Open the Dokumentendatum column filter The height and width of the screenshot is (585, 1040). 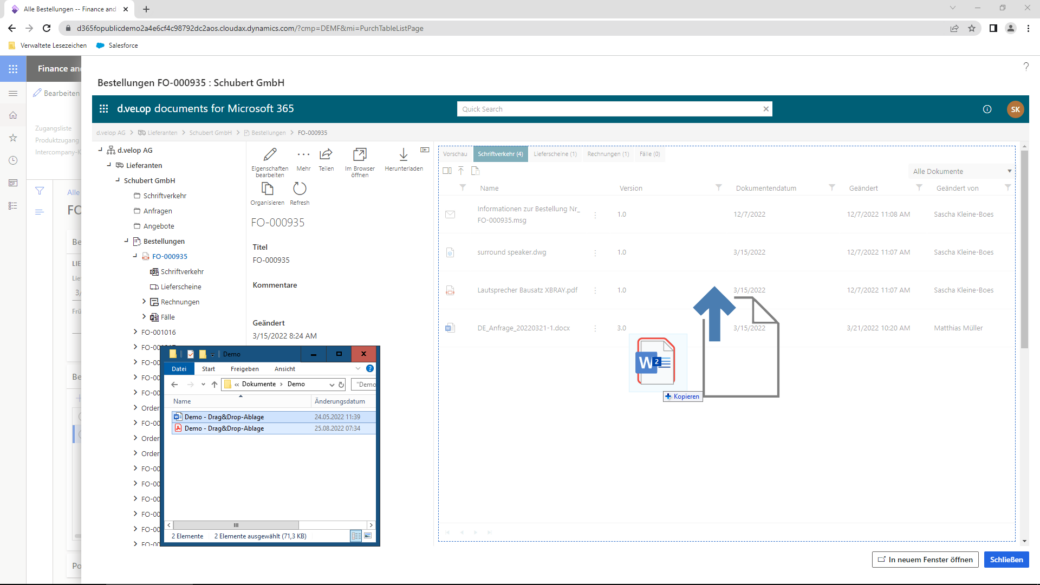pos(832,188)
